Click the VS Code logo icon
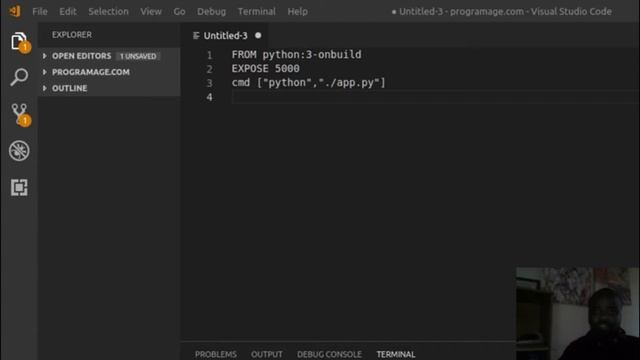 click(15, 11)
